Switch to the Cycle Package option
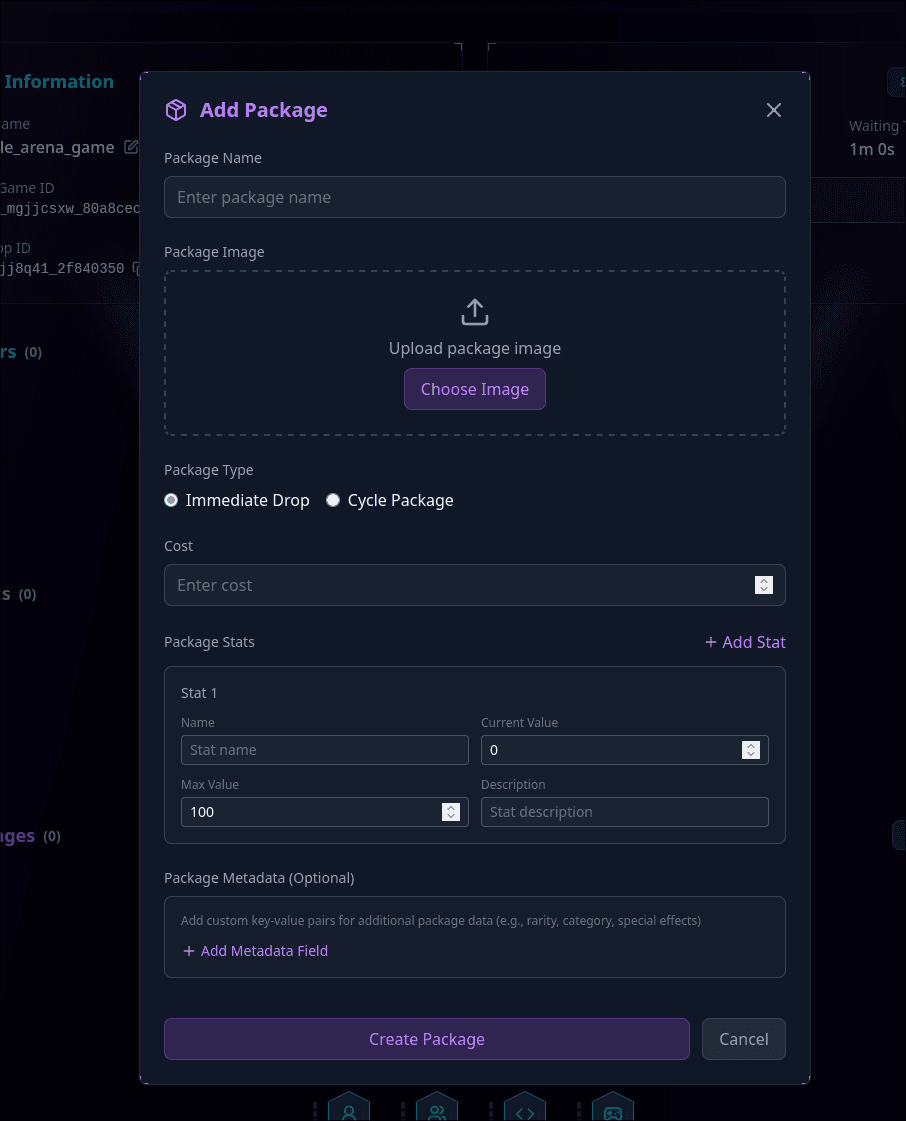Screen dimensions: 906x1121 [332, 500]
